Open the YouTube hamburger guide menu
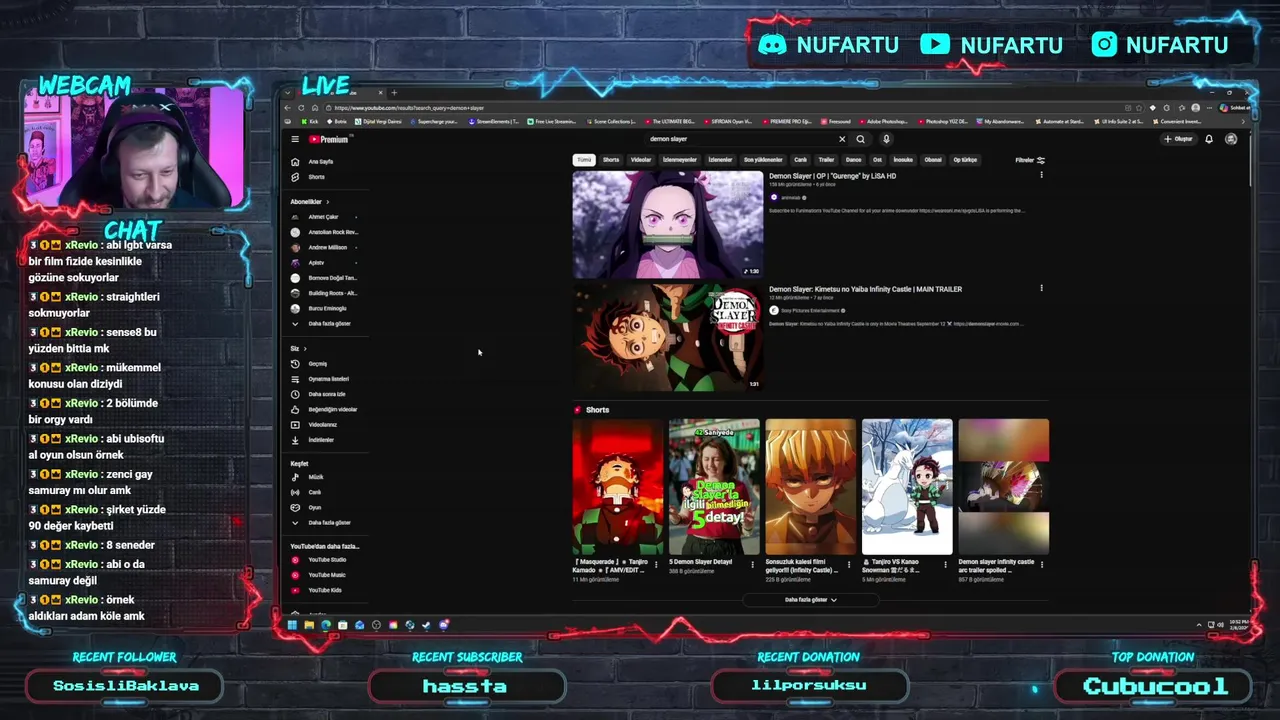The image size is (1280, 720). click(x=295, y=139)
